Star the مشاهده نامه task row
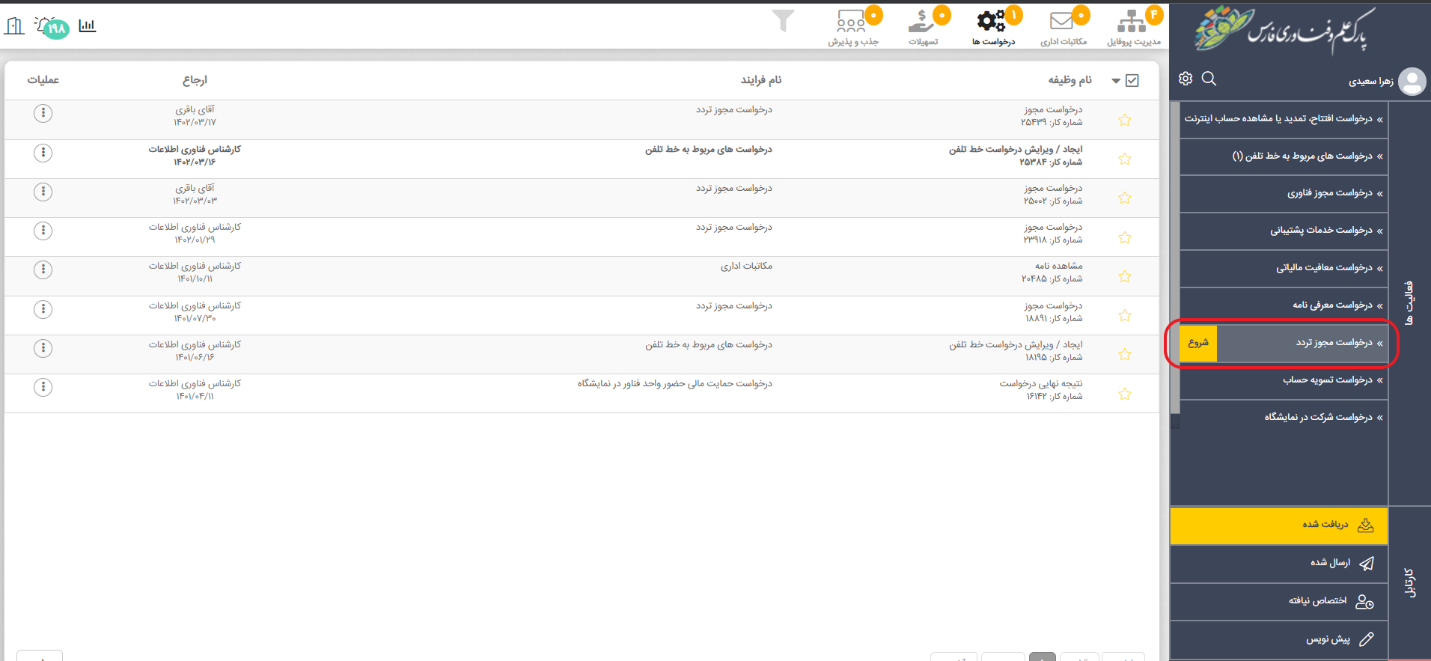Viewport: 1431px width, 661px height. pyautogui.click(x=1124, y=276)
